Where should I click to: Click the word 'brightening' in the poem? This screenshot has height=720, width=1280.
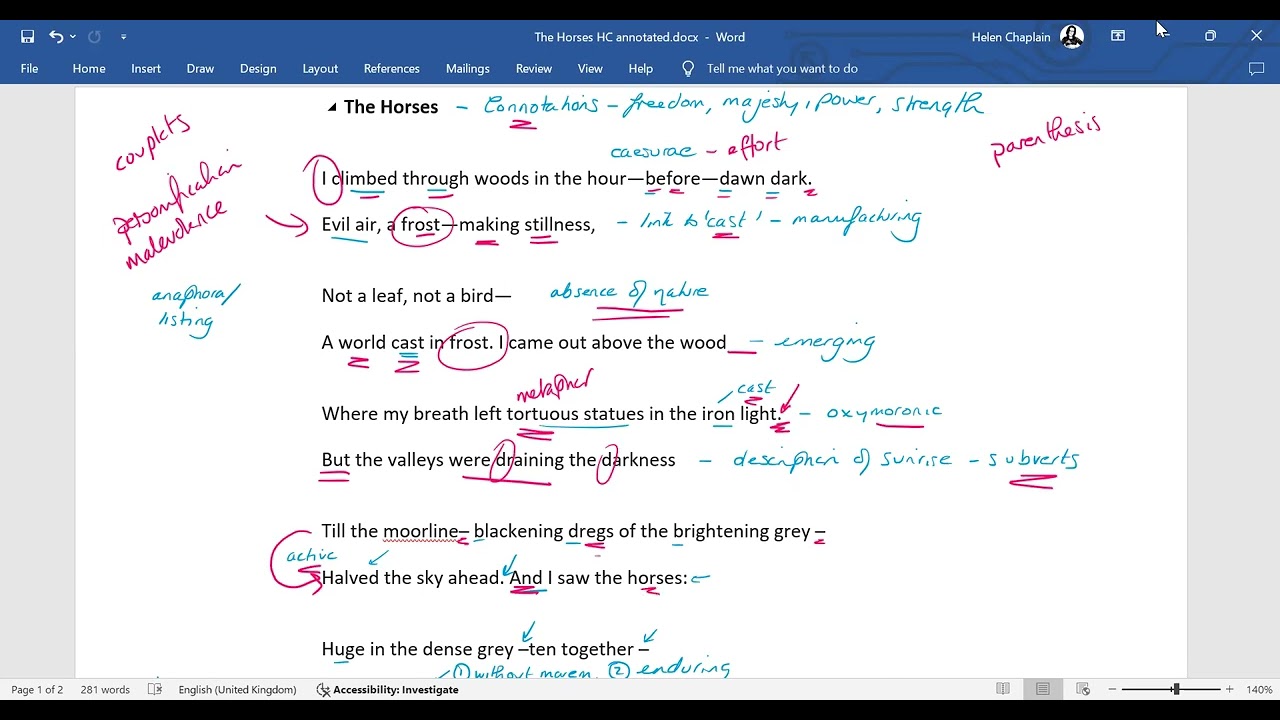721,531
